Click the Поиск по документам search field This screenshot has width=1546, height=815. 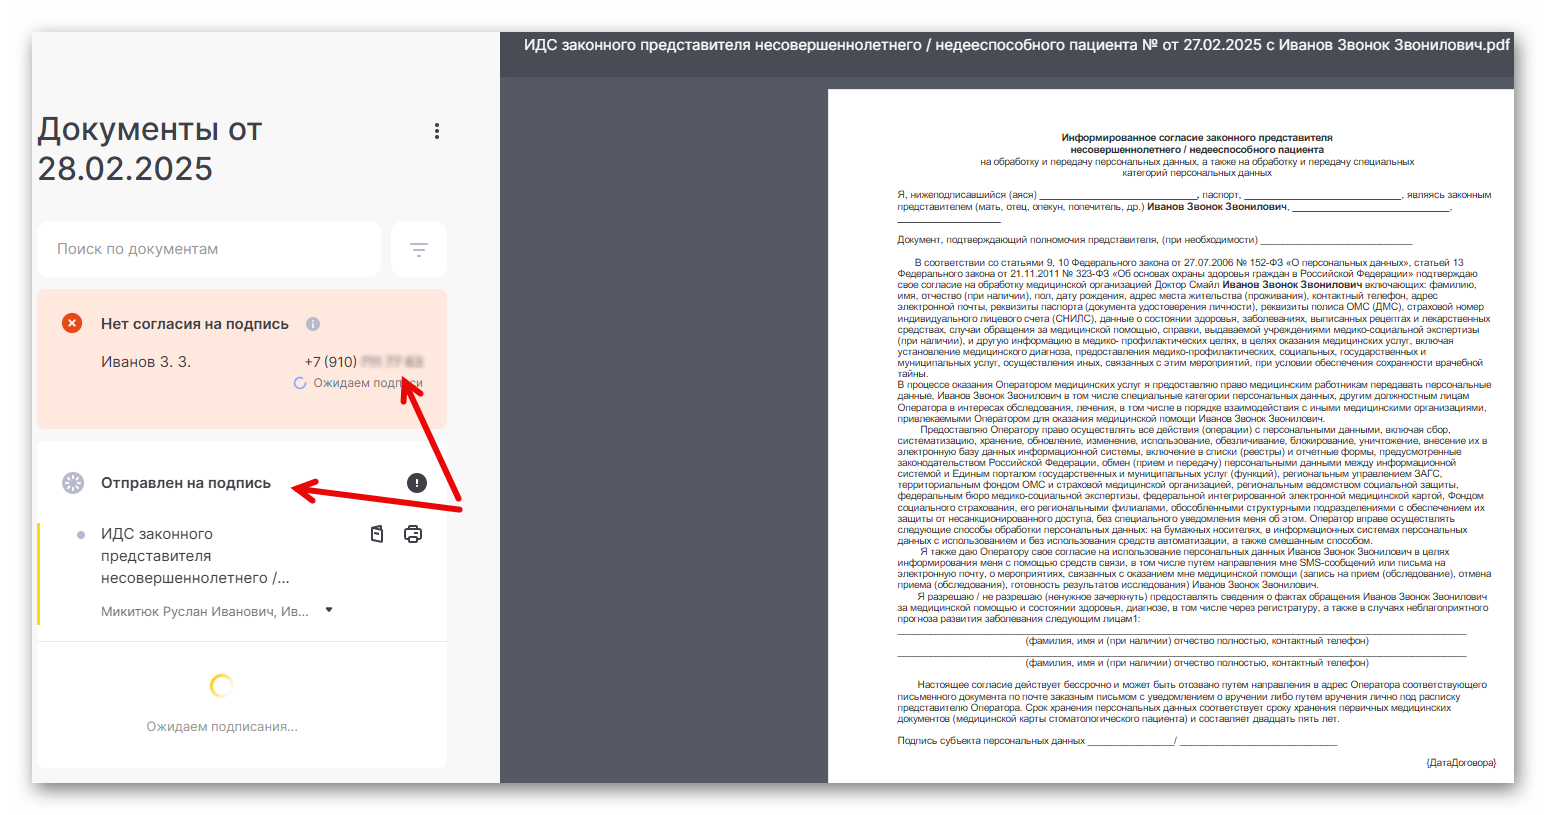pyautogui.click(x=209, y=249)
